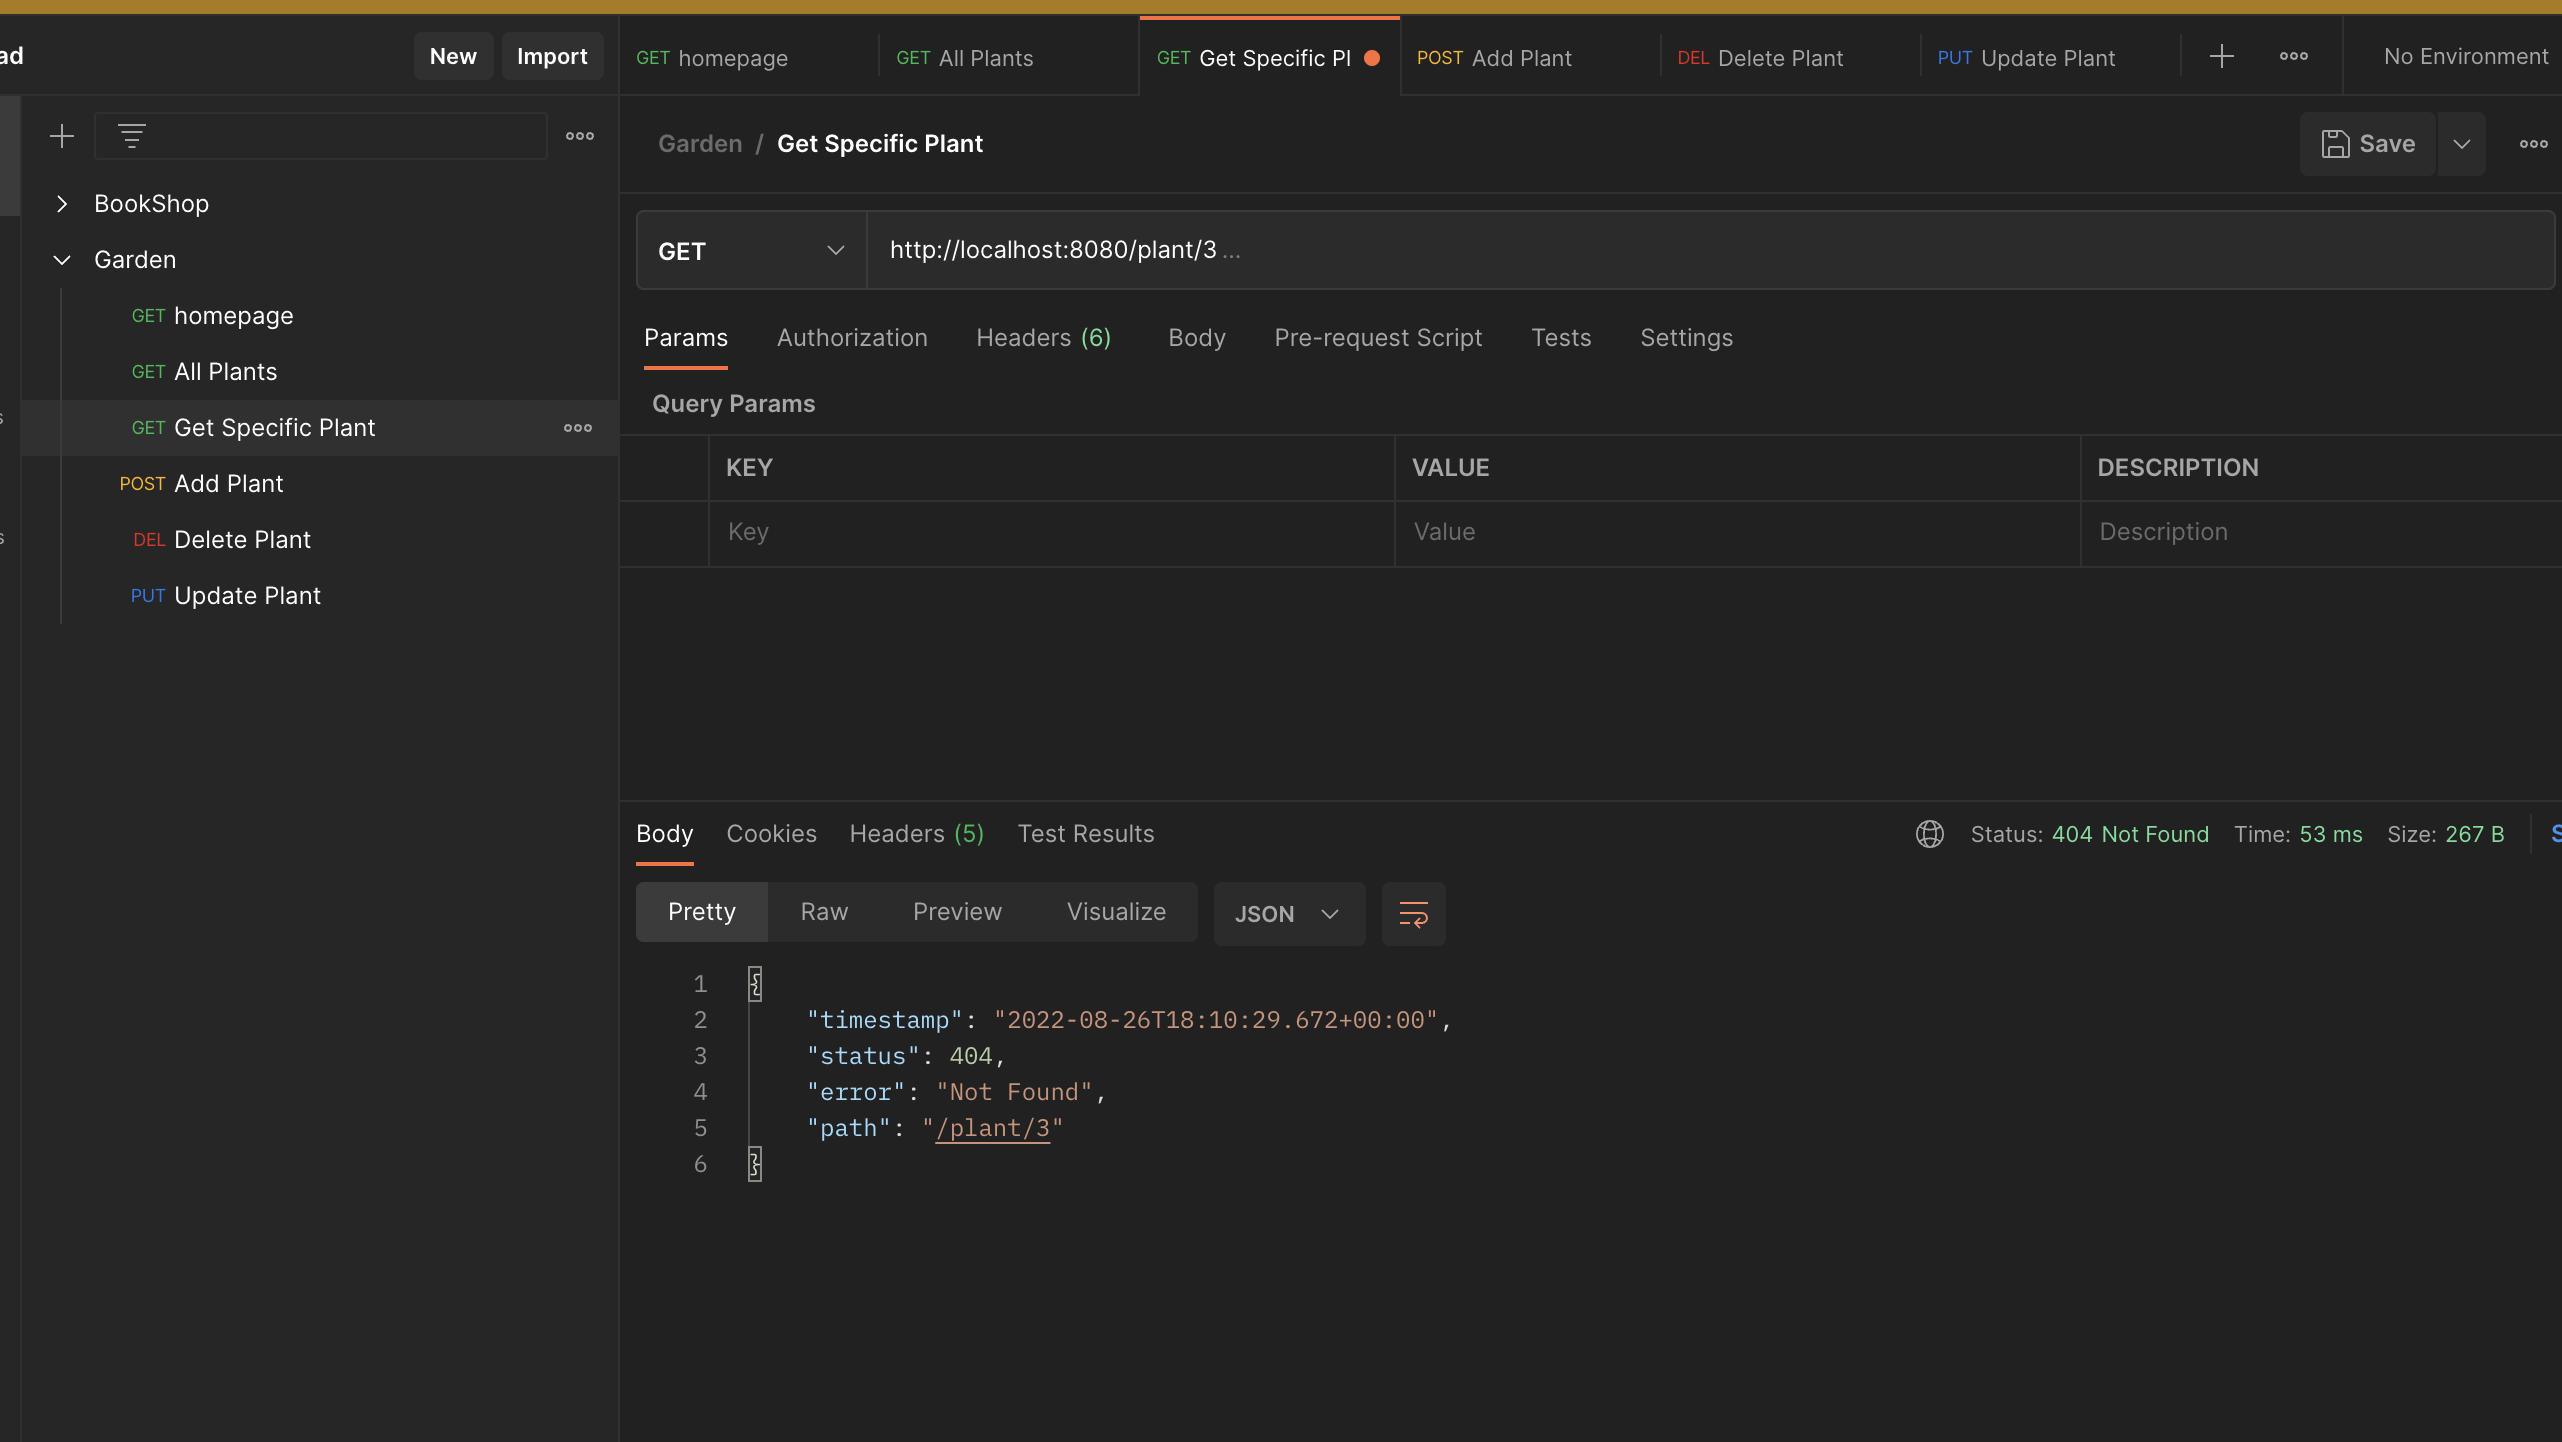Select Delete Plant request in sidebar
The image size is (2562, 1442).
(x=242, y=540)
